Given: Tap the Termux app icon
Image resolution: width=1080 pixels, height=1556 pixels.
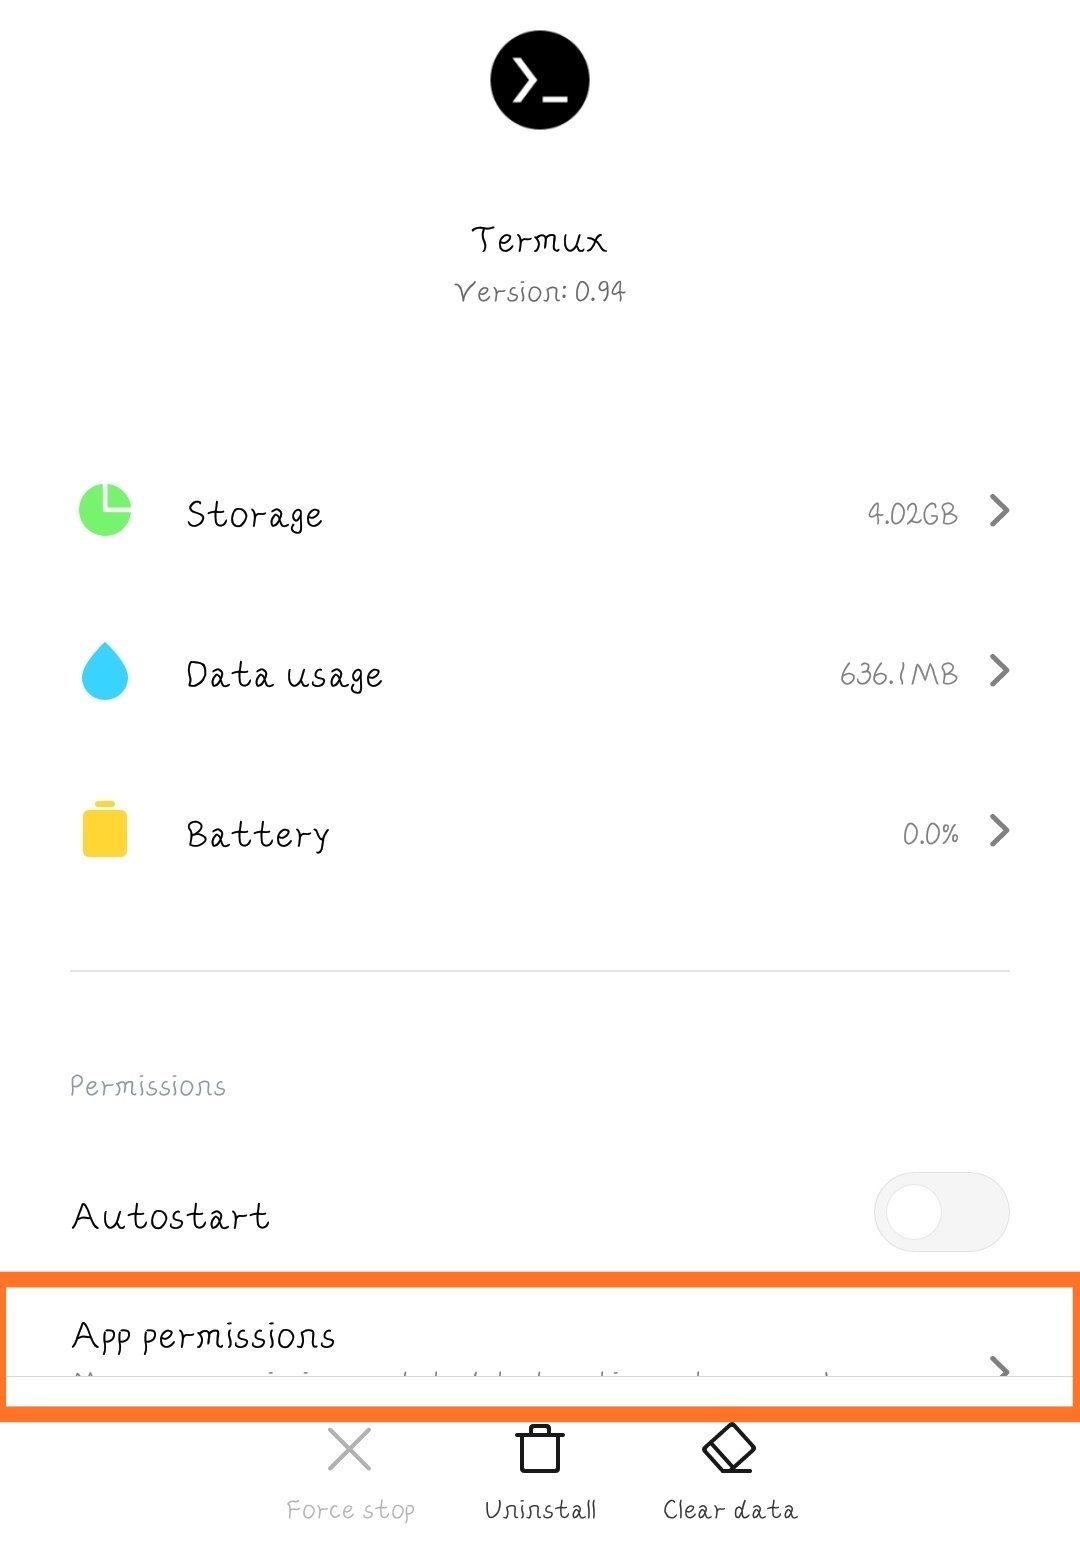Looking at the screenshot, I should pos(539,80).
